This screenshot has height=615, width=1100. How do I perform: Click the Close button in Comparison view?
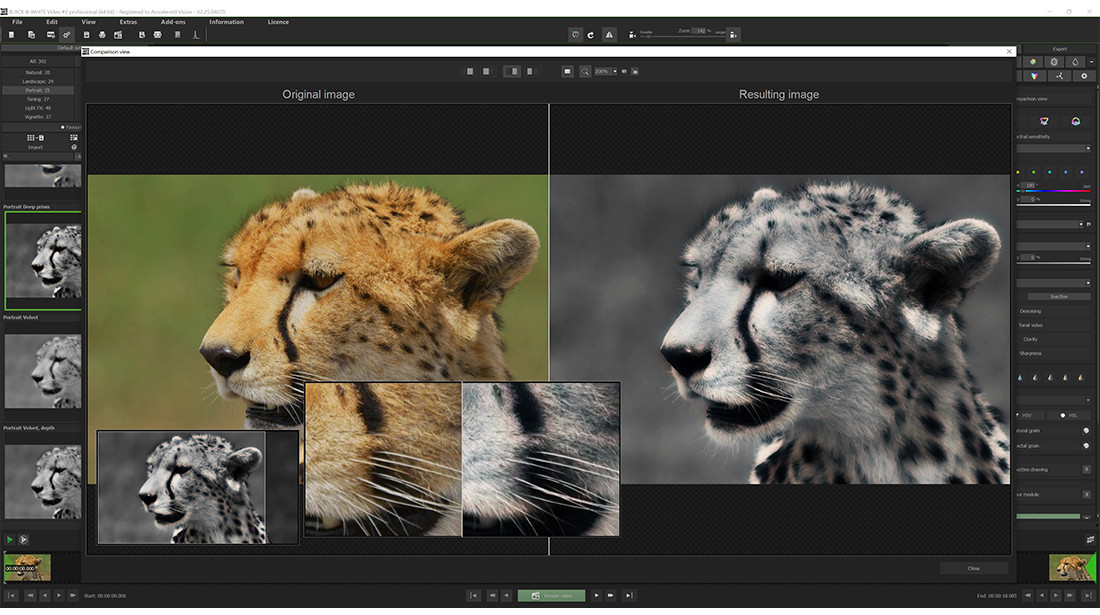click(x=972, y=567)
